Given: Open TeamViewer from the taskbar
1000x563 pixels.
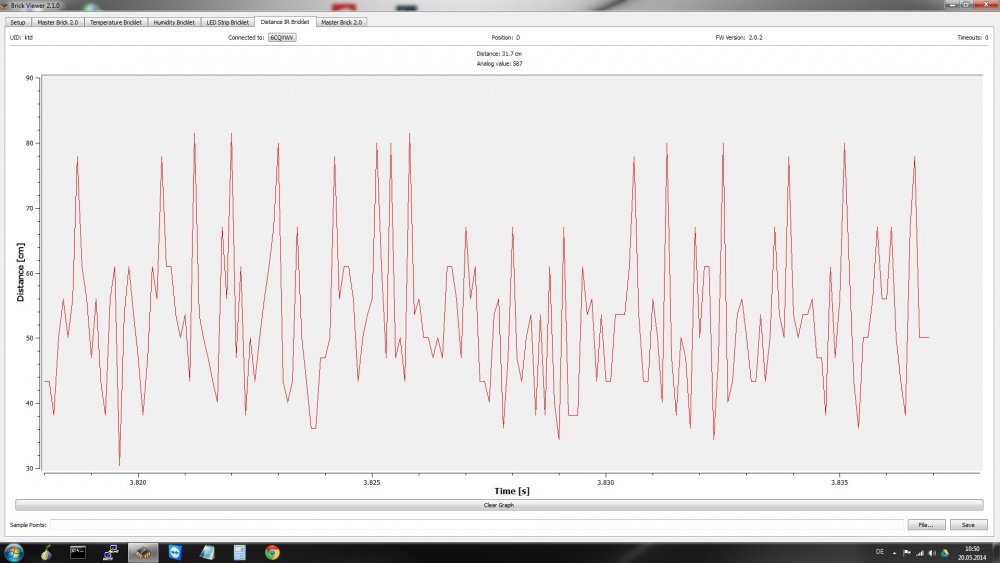Looking at the screenshot, I should (176, 552).
